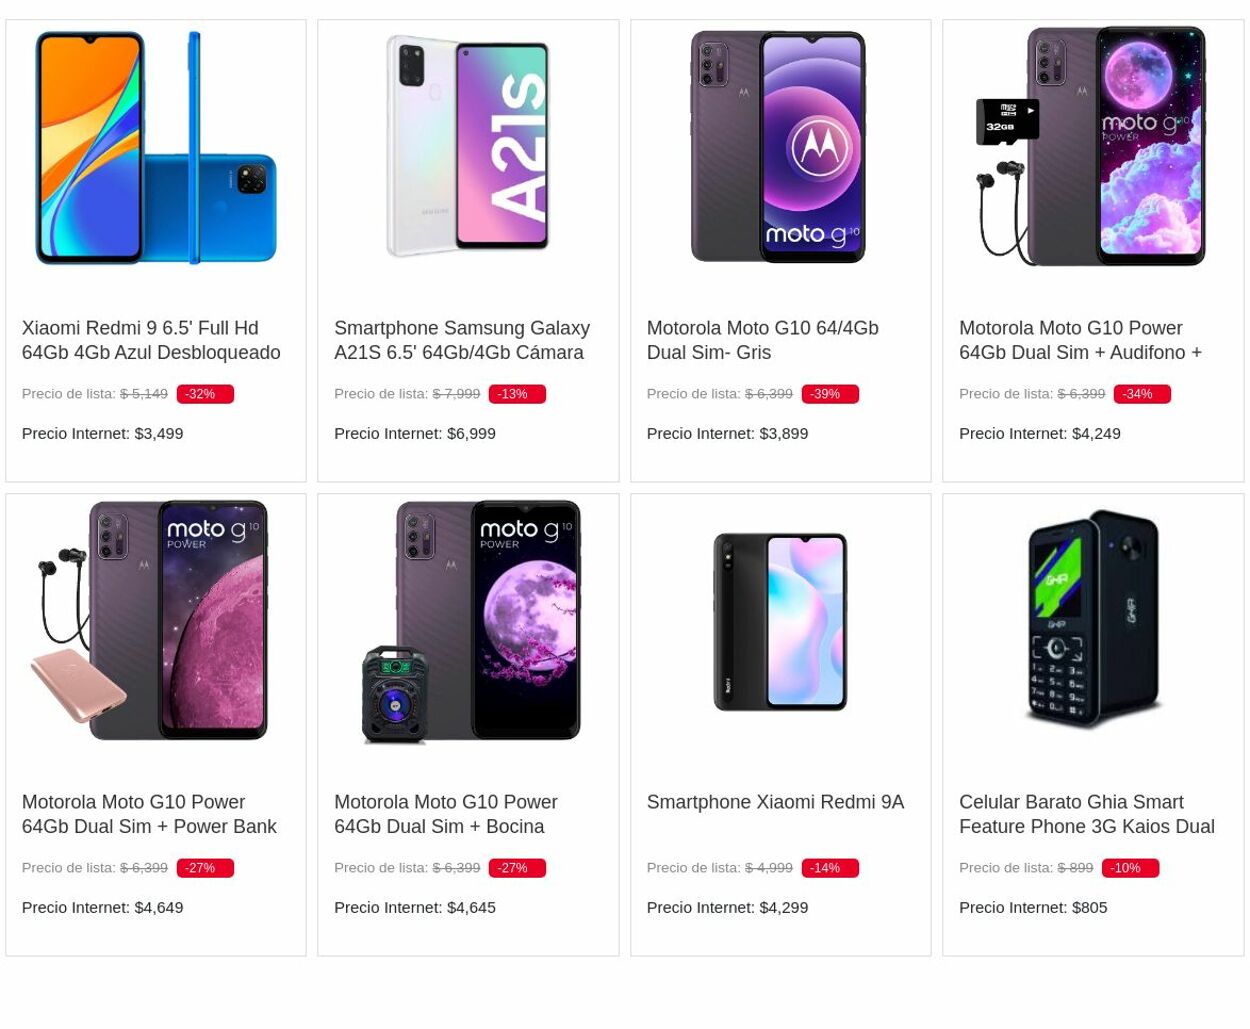Screen dimensions: 1250x1029
Task: Open the Smartphone Xiaomi Redmi 9A title link
Action: (775, 802)
